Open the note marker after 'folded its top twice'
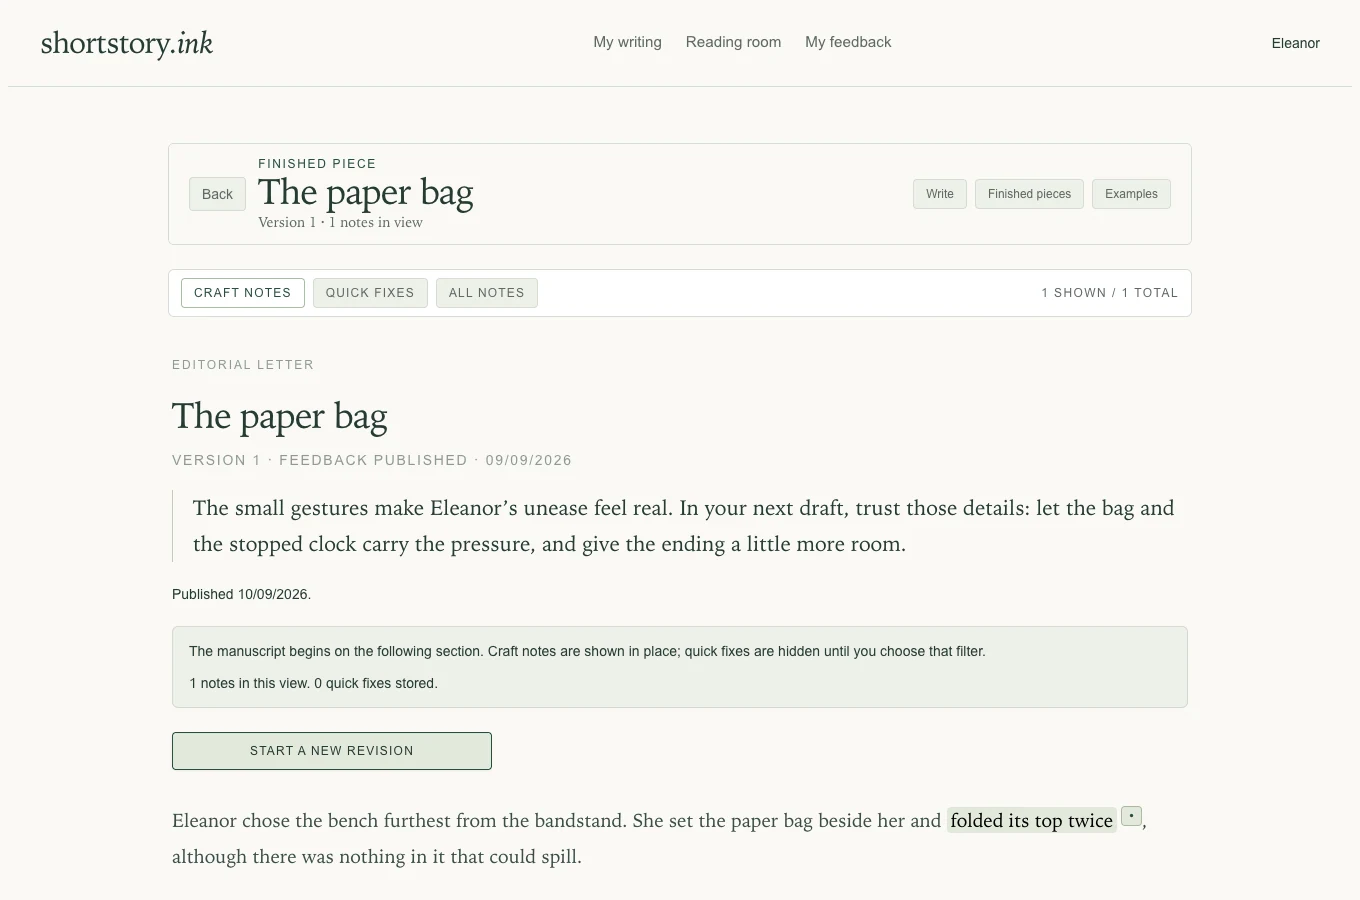 pyautogui.click(x=1131, y=817)
